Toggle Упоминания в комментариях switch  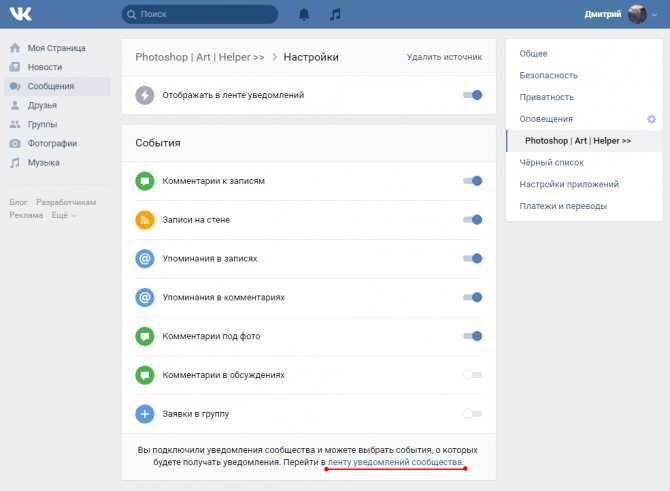pos(473,297)
